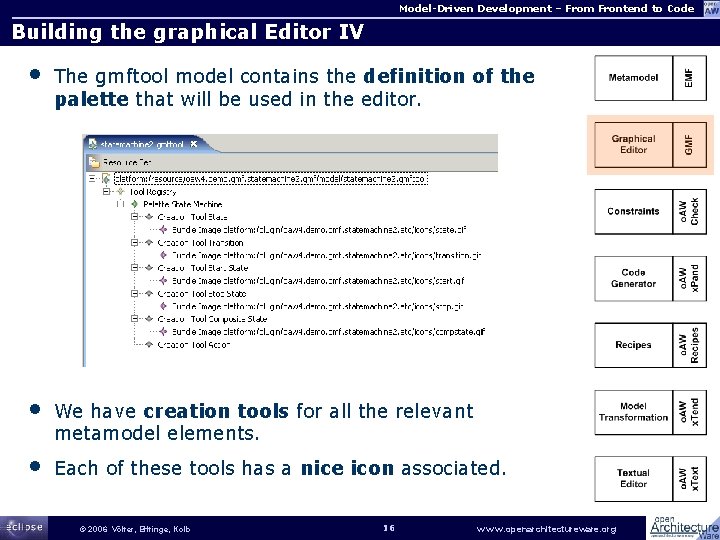
Task: Click the Bundle Image icon for state.gif
Action: point(163,229)
